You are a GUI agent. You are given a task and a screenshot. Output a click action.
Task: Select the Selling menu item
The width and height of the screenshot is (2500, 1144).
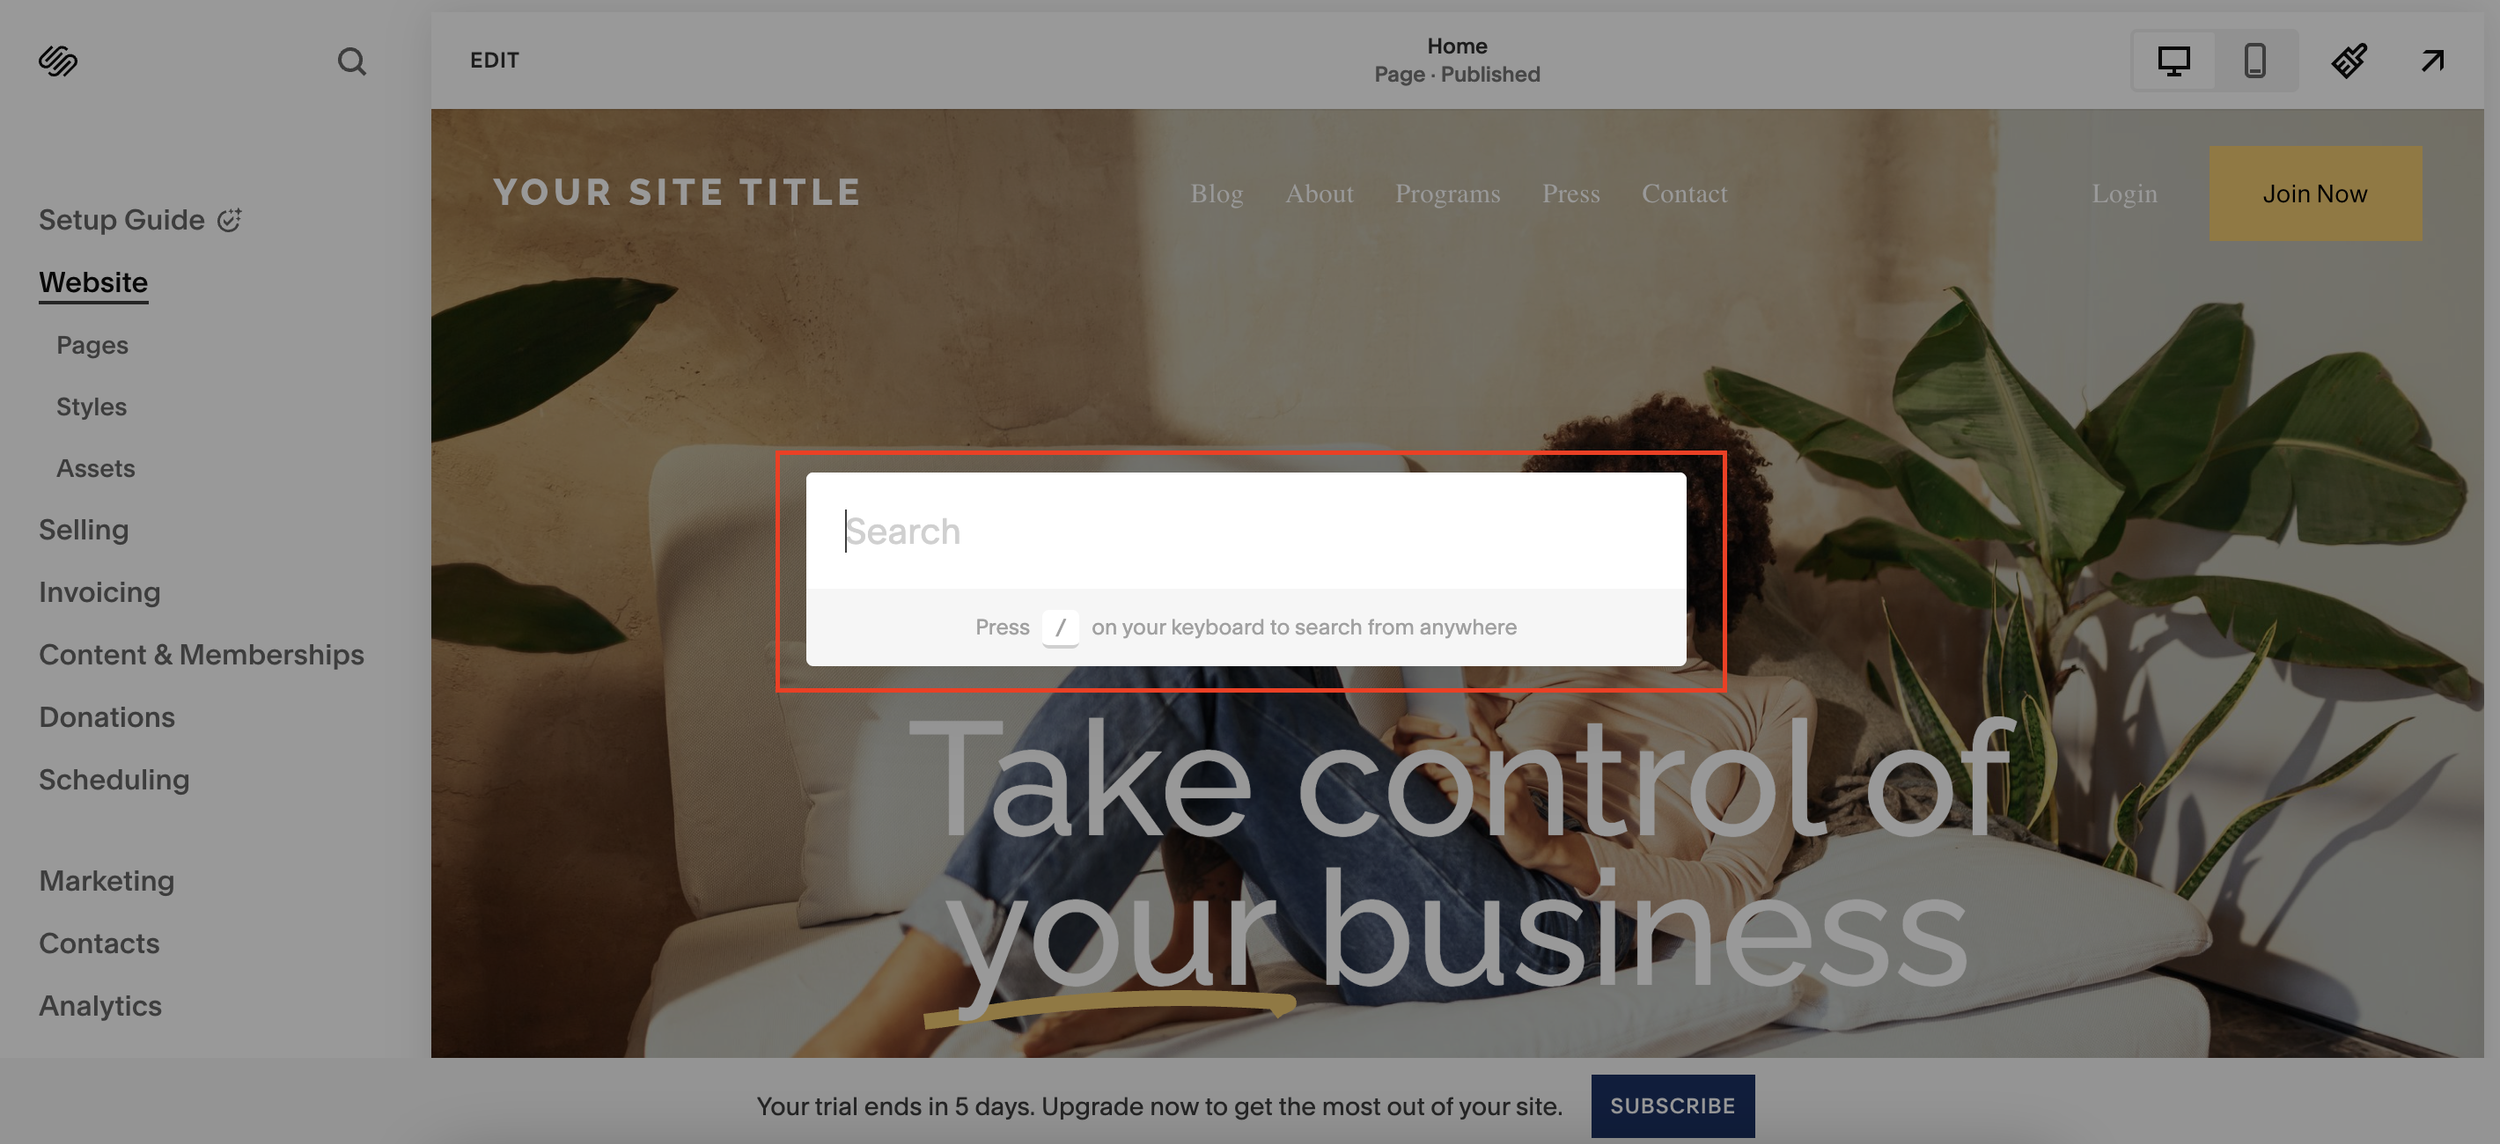coord(83,530)
